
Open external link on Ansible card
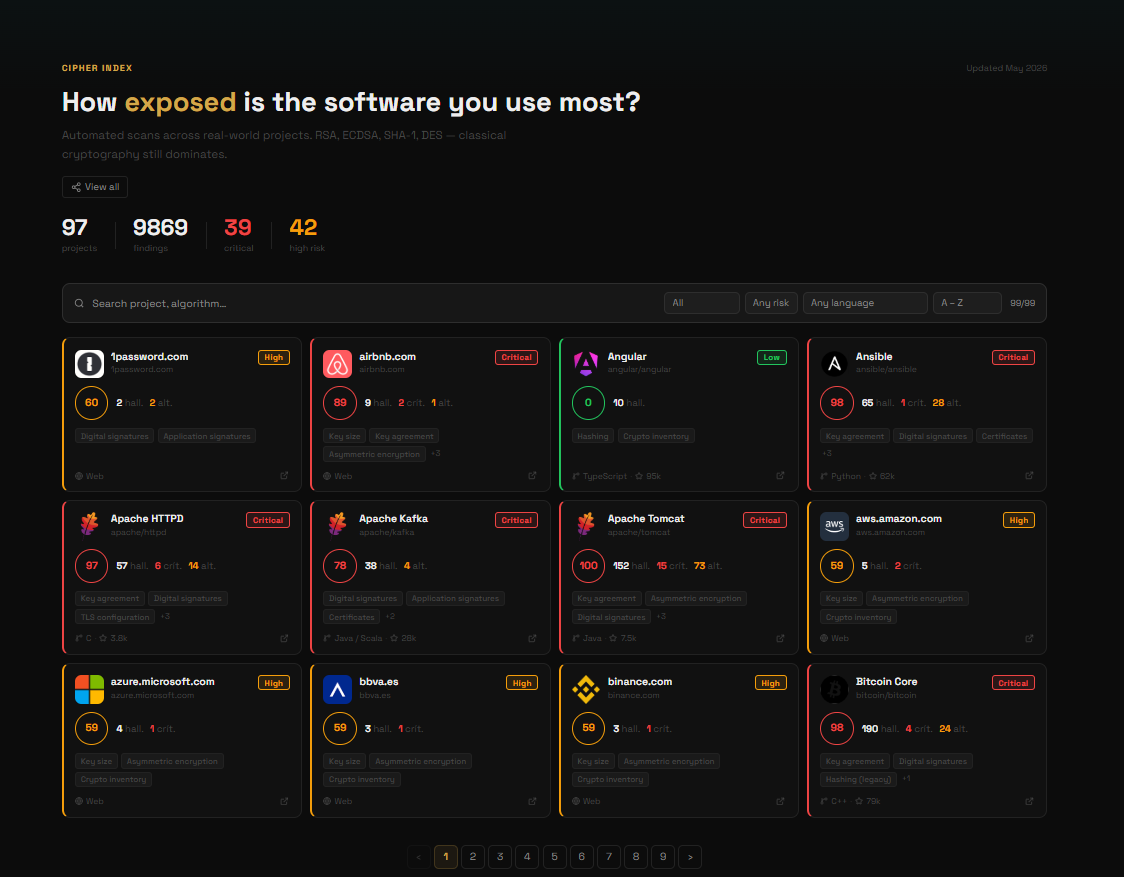point(1029,475)
